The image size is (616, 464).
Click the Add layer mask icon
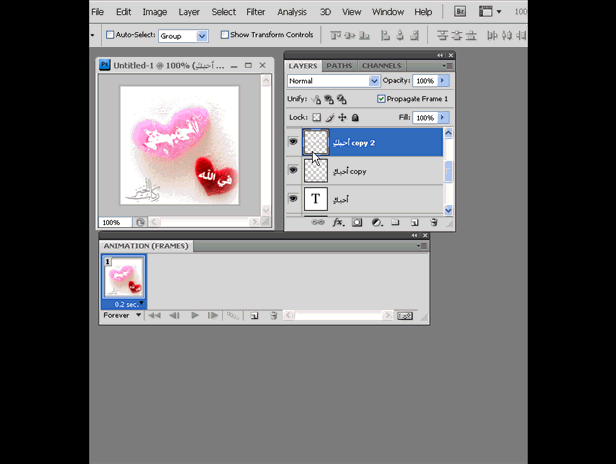pyautogui.click(x=357, y=223)
